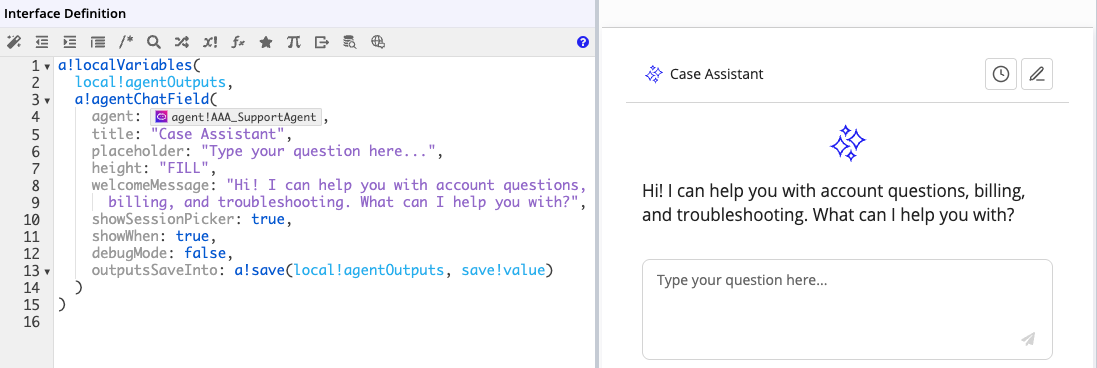
Task: Click save!value in line 13
Action: pos(503,271)
